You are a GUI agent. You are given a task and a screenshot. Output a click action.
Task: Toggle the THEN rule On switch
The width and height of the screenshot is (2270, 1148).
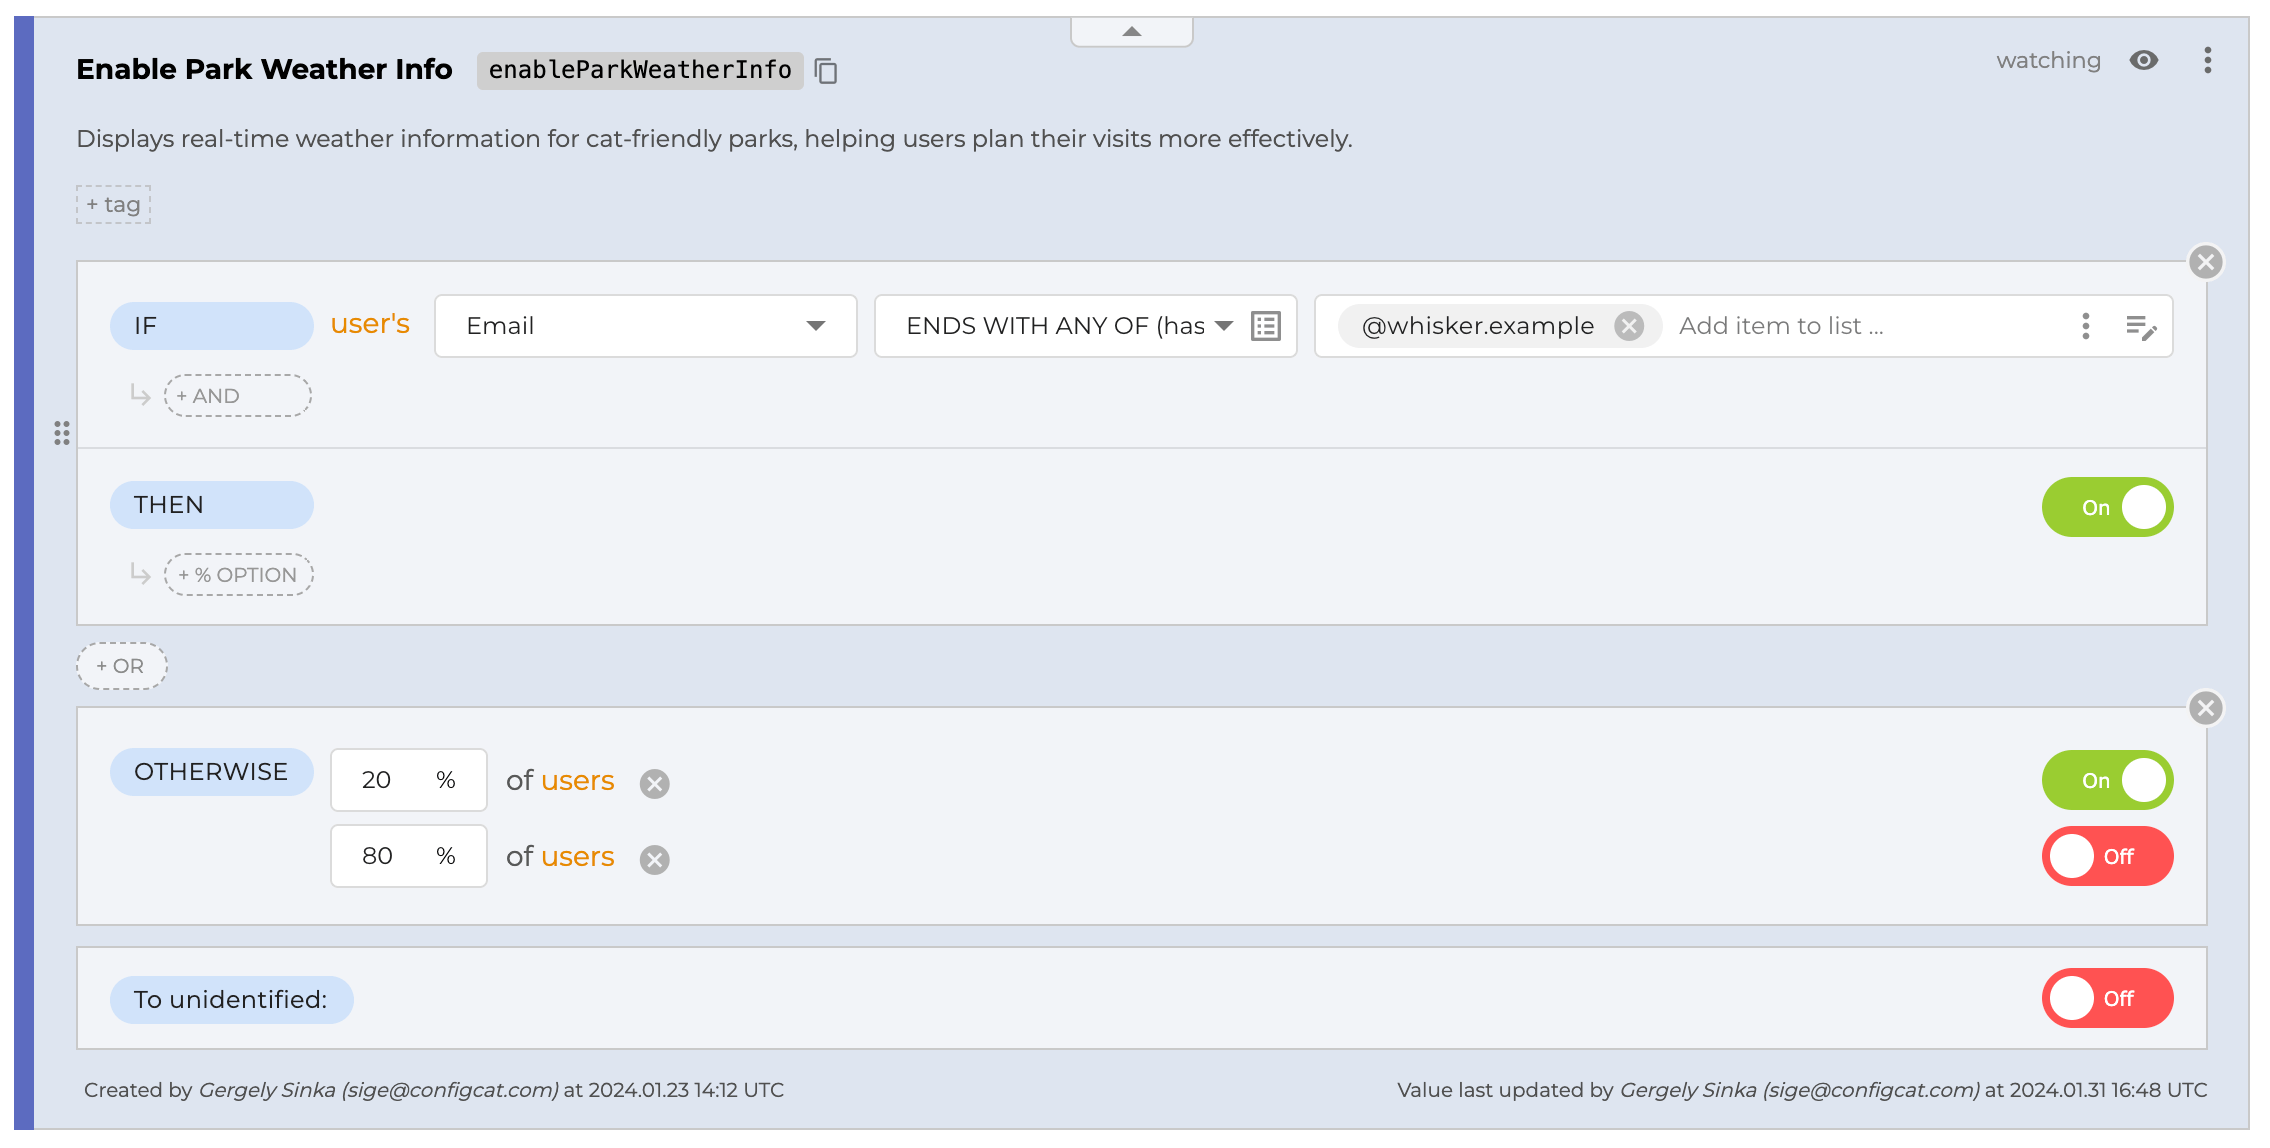(x=2107, y=507)
